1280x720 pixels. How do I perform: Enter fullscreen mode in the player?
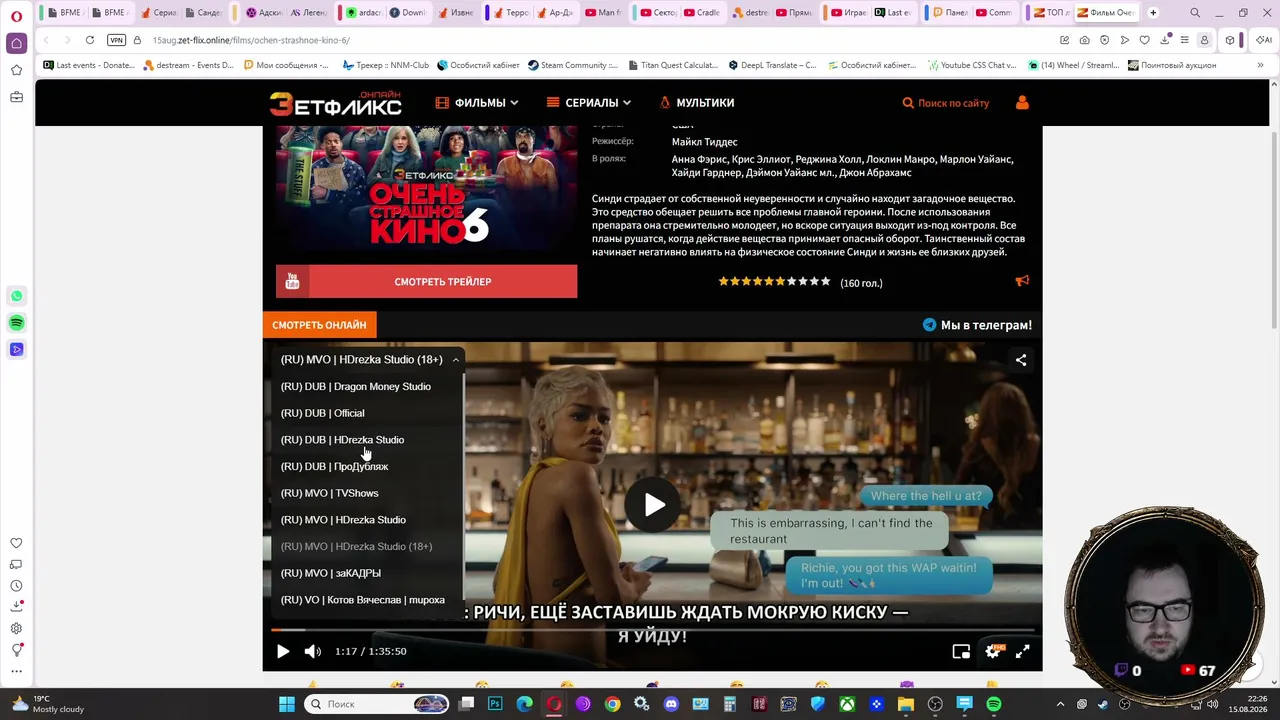pos(1023,651)
